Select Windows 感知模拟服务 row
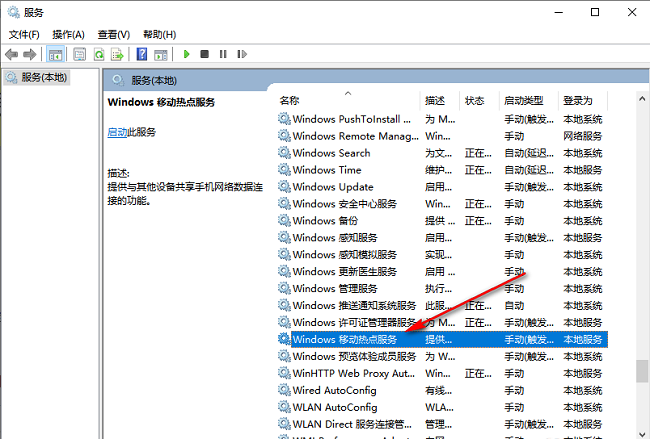Screen dimensions: 650x439 442,255
